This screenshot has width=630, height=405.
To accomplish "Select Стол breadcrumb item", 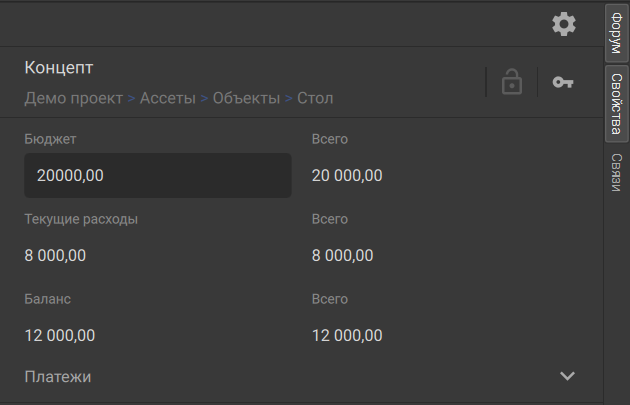I will pyautogui.click(x=315, y=98).
